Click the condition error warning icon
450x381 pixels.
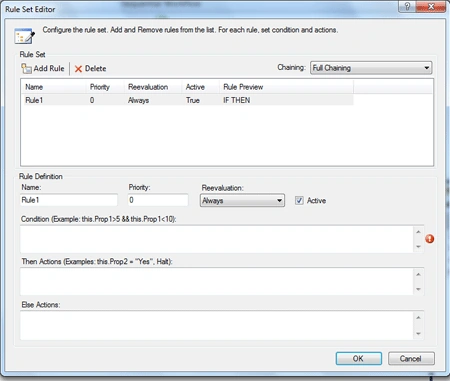point(430,239)
